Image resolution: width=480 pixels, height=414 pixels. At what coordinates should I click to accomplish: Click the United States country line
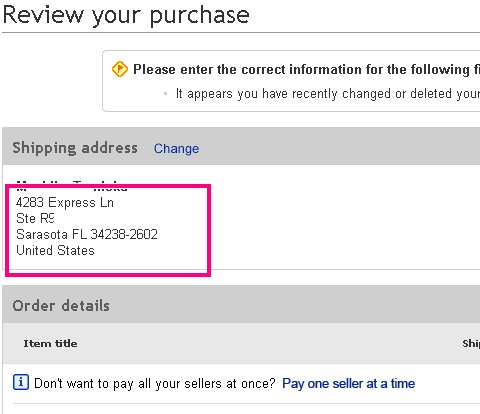coord(55,250)
